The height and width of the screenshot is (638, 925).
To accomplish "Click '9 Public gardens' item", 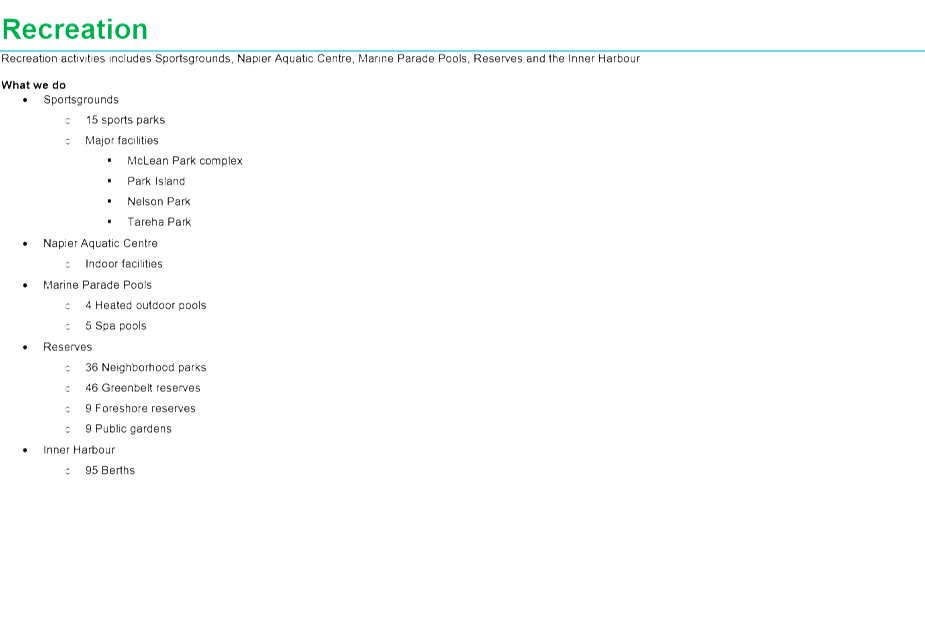I will (x=129, y=429).
